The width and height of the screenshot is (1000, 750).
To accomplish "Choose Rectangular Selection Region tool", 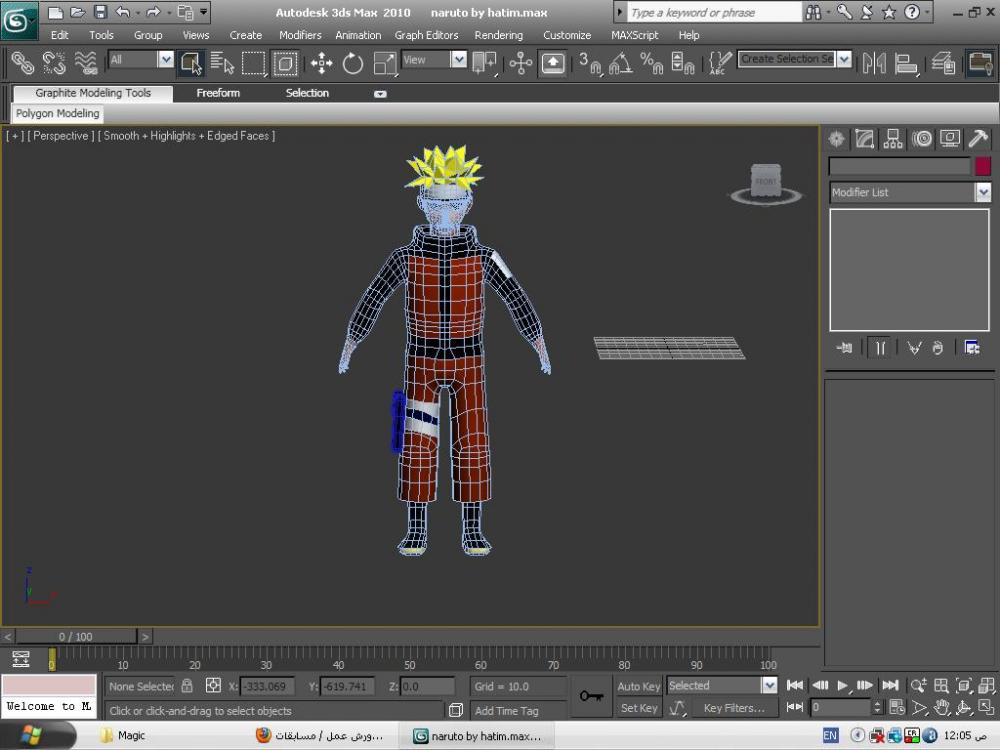I will pos(253,62).
